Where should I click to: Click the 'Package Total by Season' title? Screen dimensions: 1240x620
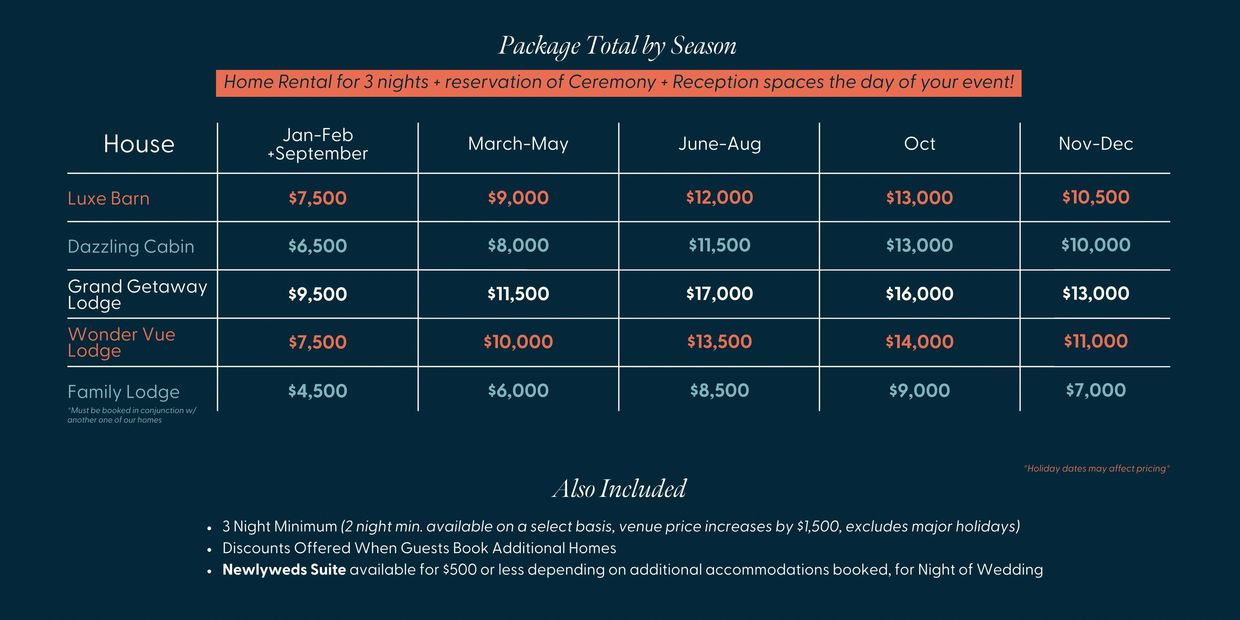point(618,46)
